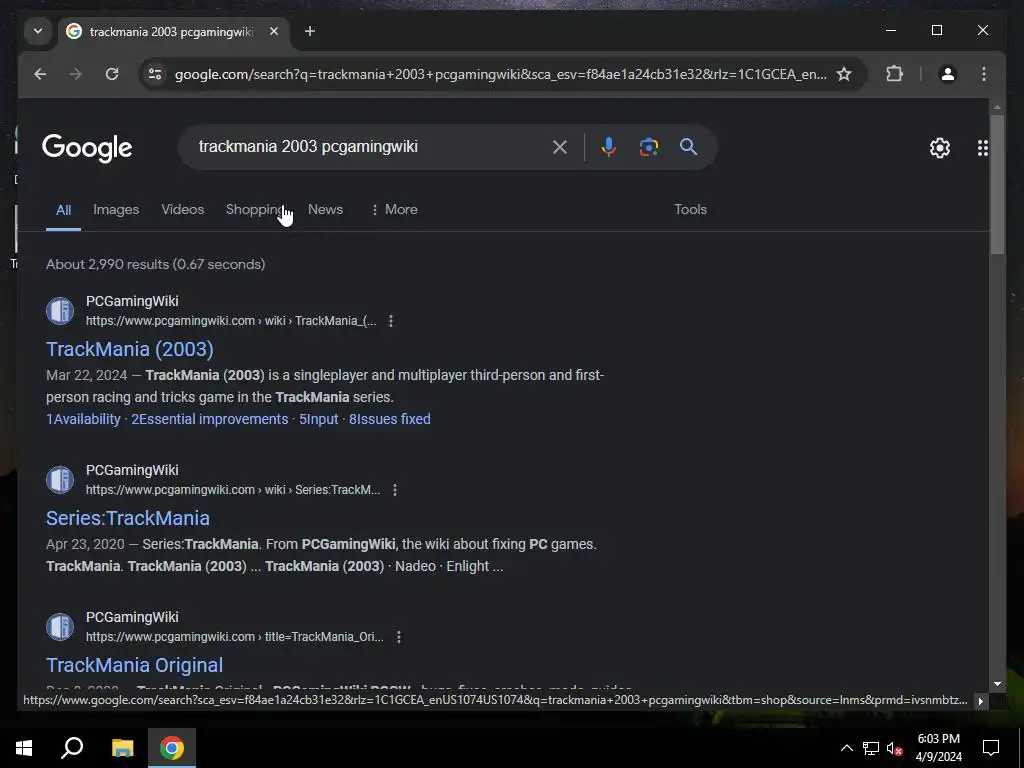Open site information icon in address bar
The width and height of the screenshot is (1024, 768).
click(x=155, y=74)
